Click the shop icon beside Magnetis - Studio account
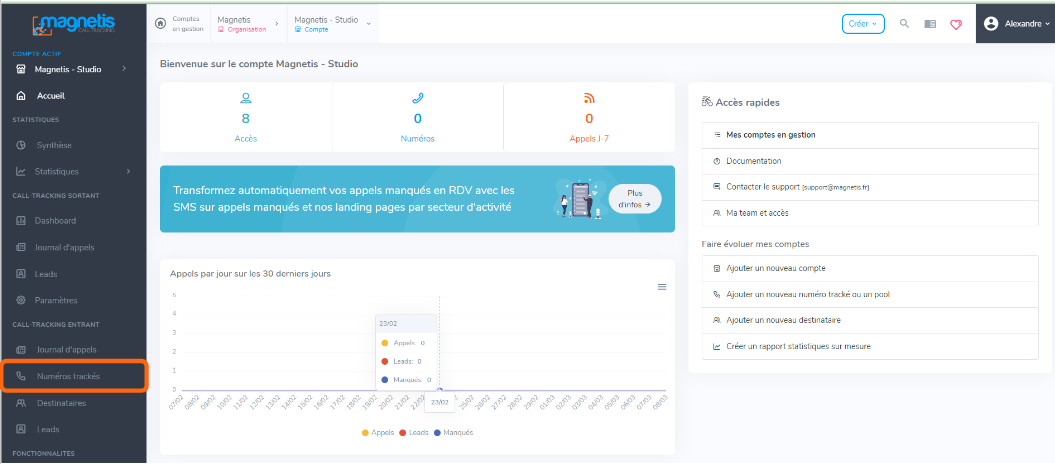This screenshot has width=1055, height=464. point(21,69)
